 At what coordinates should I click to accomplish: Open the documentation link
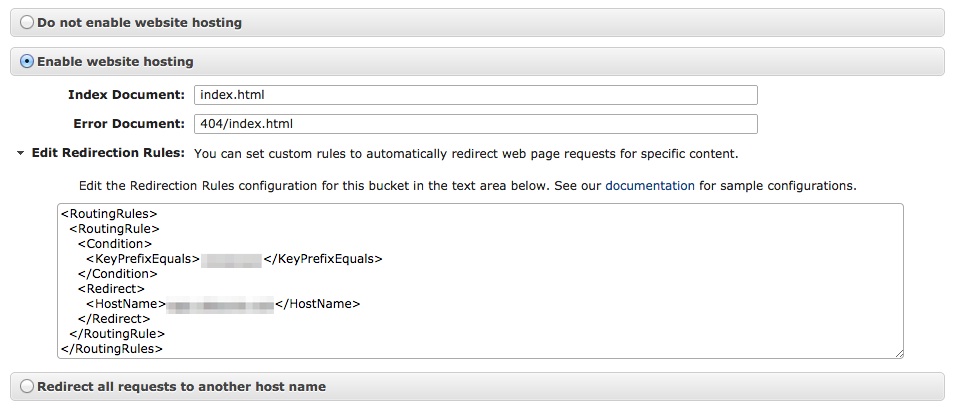(649, 186)
